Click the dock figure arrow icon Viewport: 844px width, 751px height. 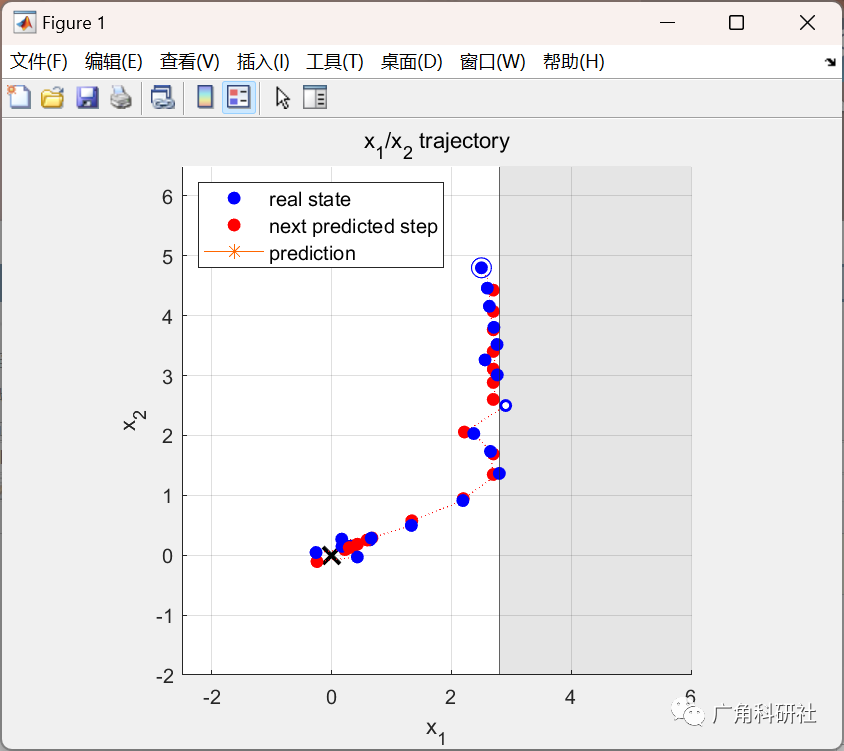tap(830, 62)
